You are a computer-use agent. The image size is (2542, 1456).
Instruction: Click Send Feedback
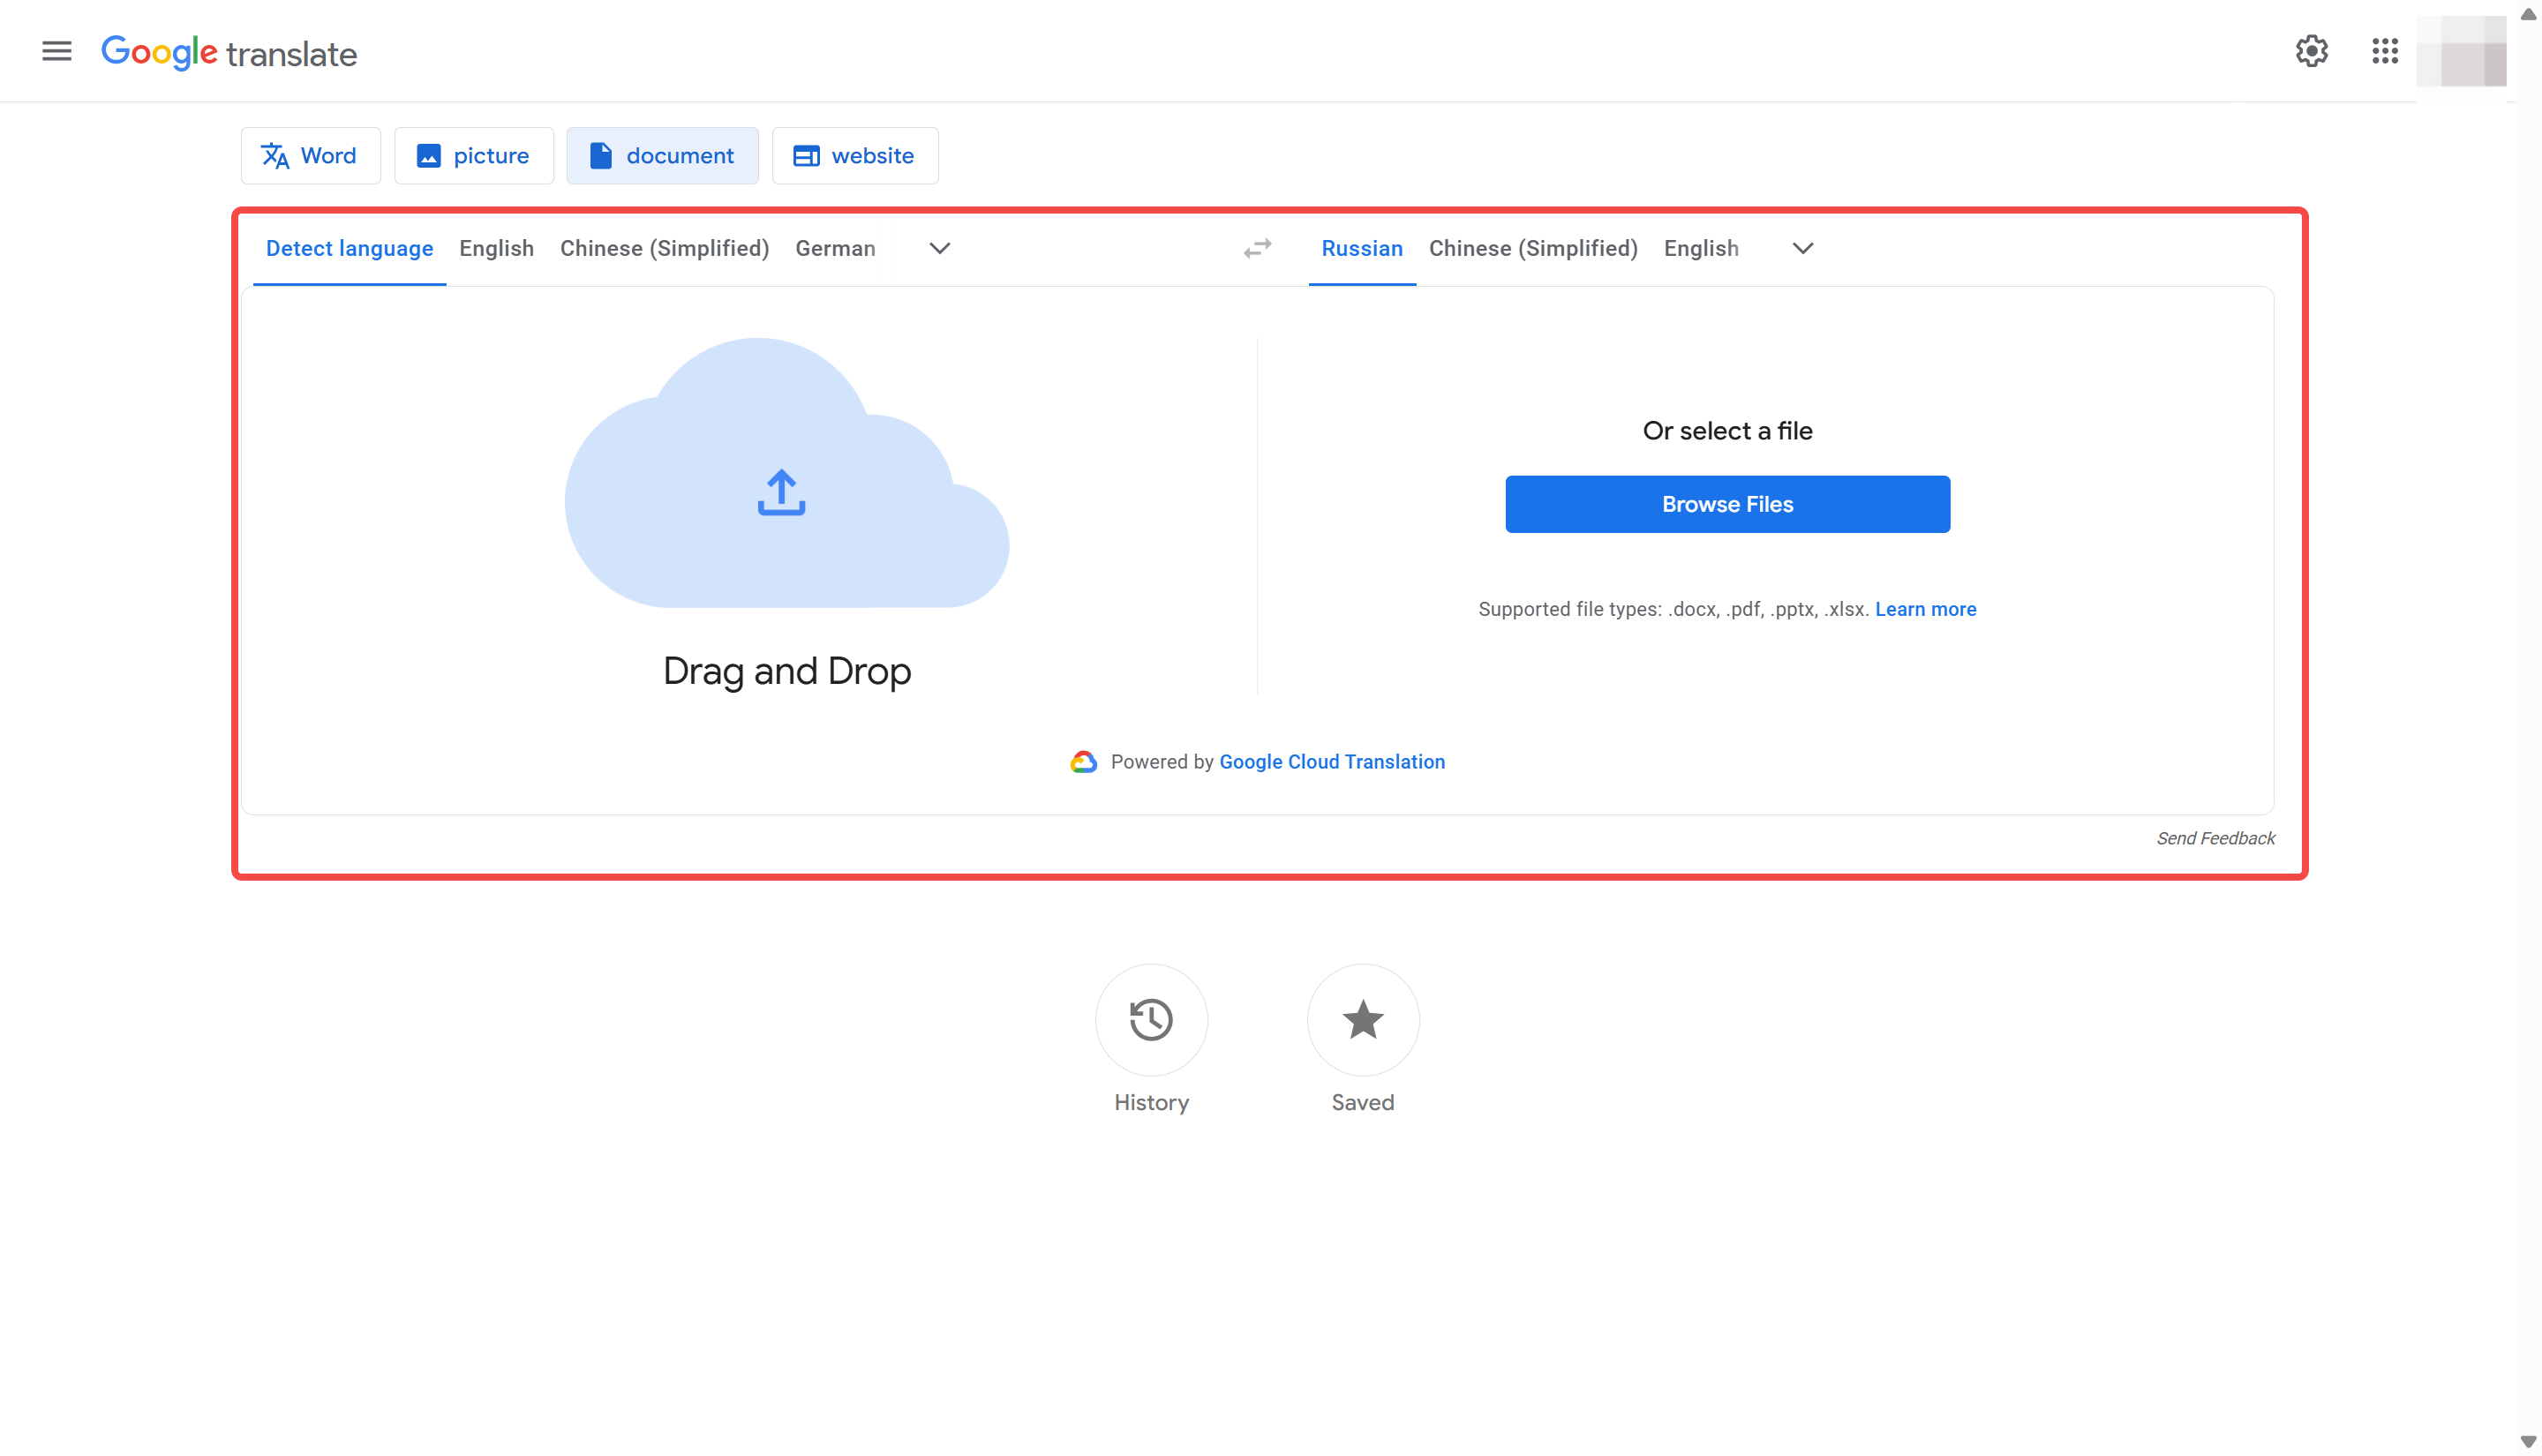[x=2215, y=838]
